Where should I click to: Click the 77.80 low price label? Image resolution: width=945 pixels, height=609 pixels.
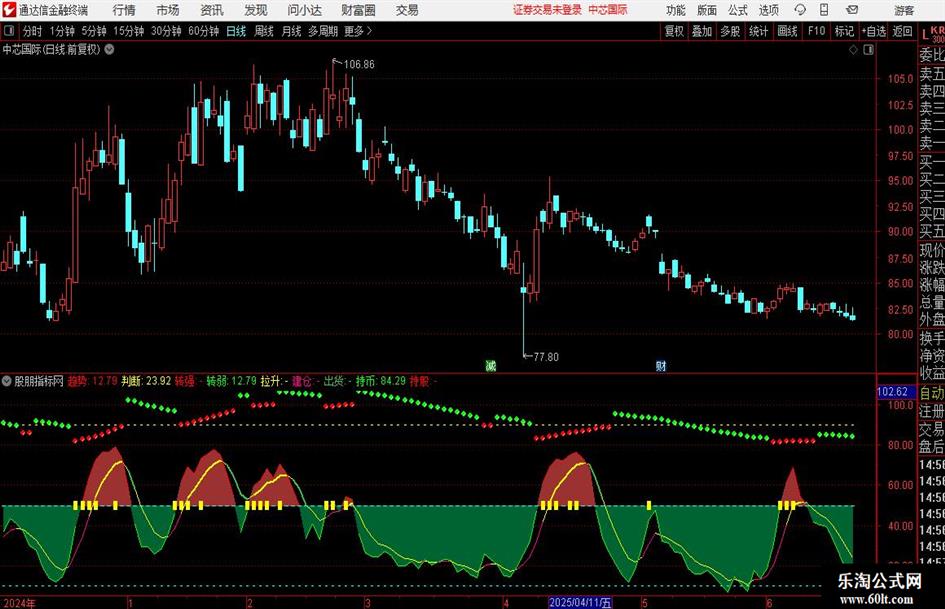coord(546,357)
